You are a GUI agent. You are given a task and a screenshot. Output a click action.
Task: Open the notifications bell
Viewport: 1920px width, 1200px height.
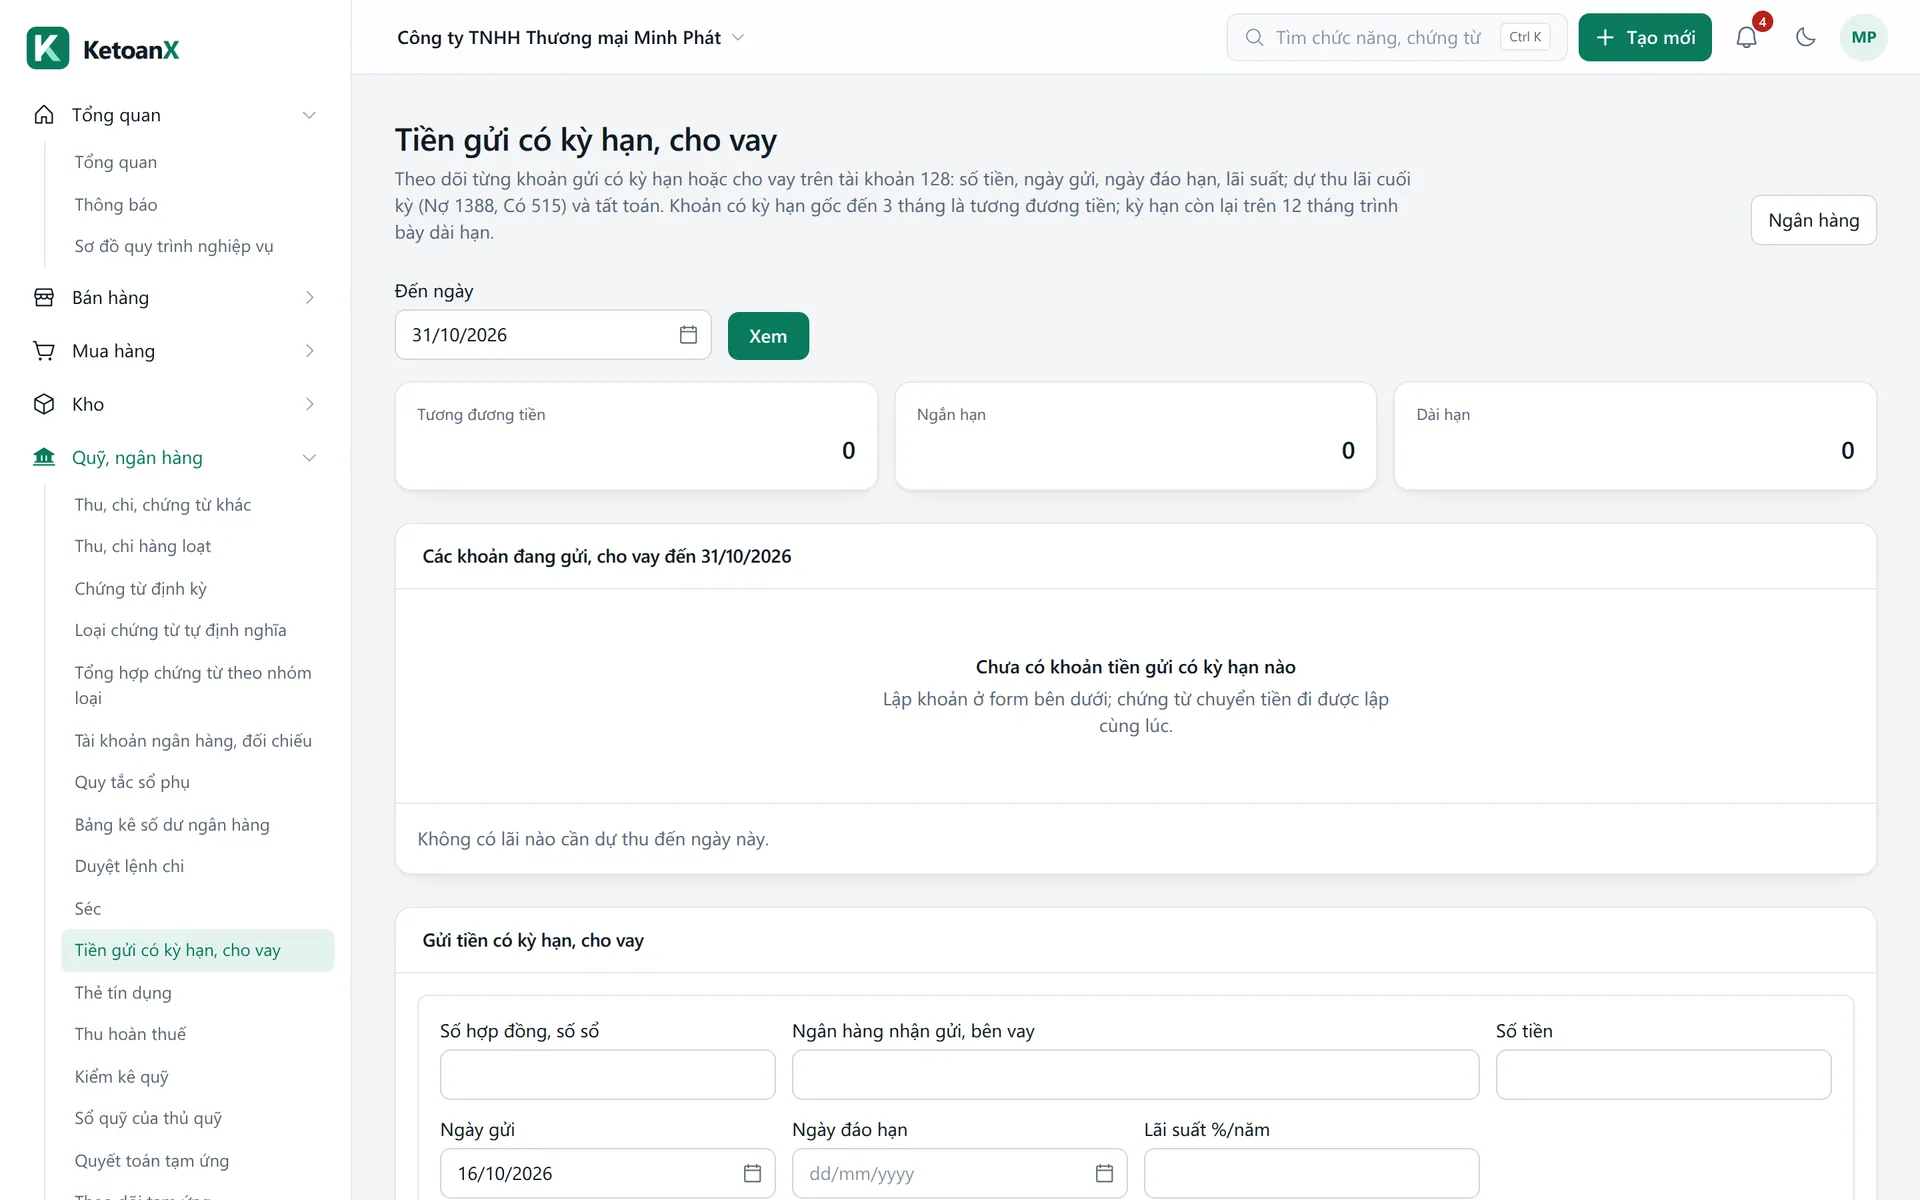click(1746, 37)
